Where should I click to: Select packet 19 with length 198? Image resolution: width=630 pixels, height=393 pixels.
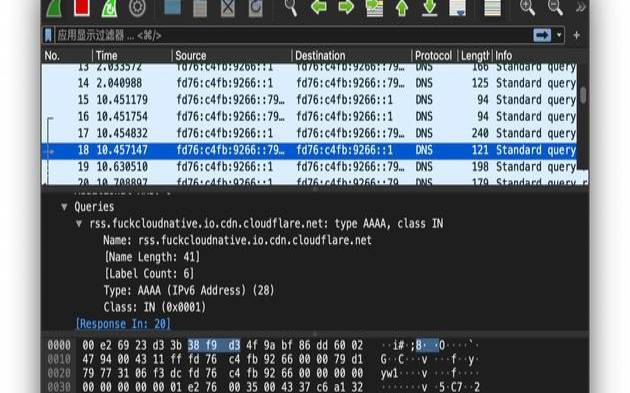pyautogui.click(x=309, y=167)
